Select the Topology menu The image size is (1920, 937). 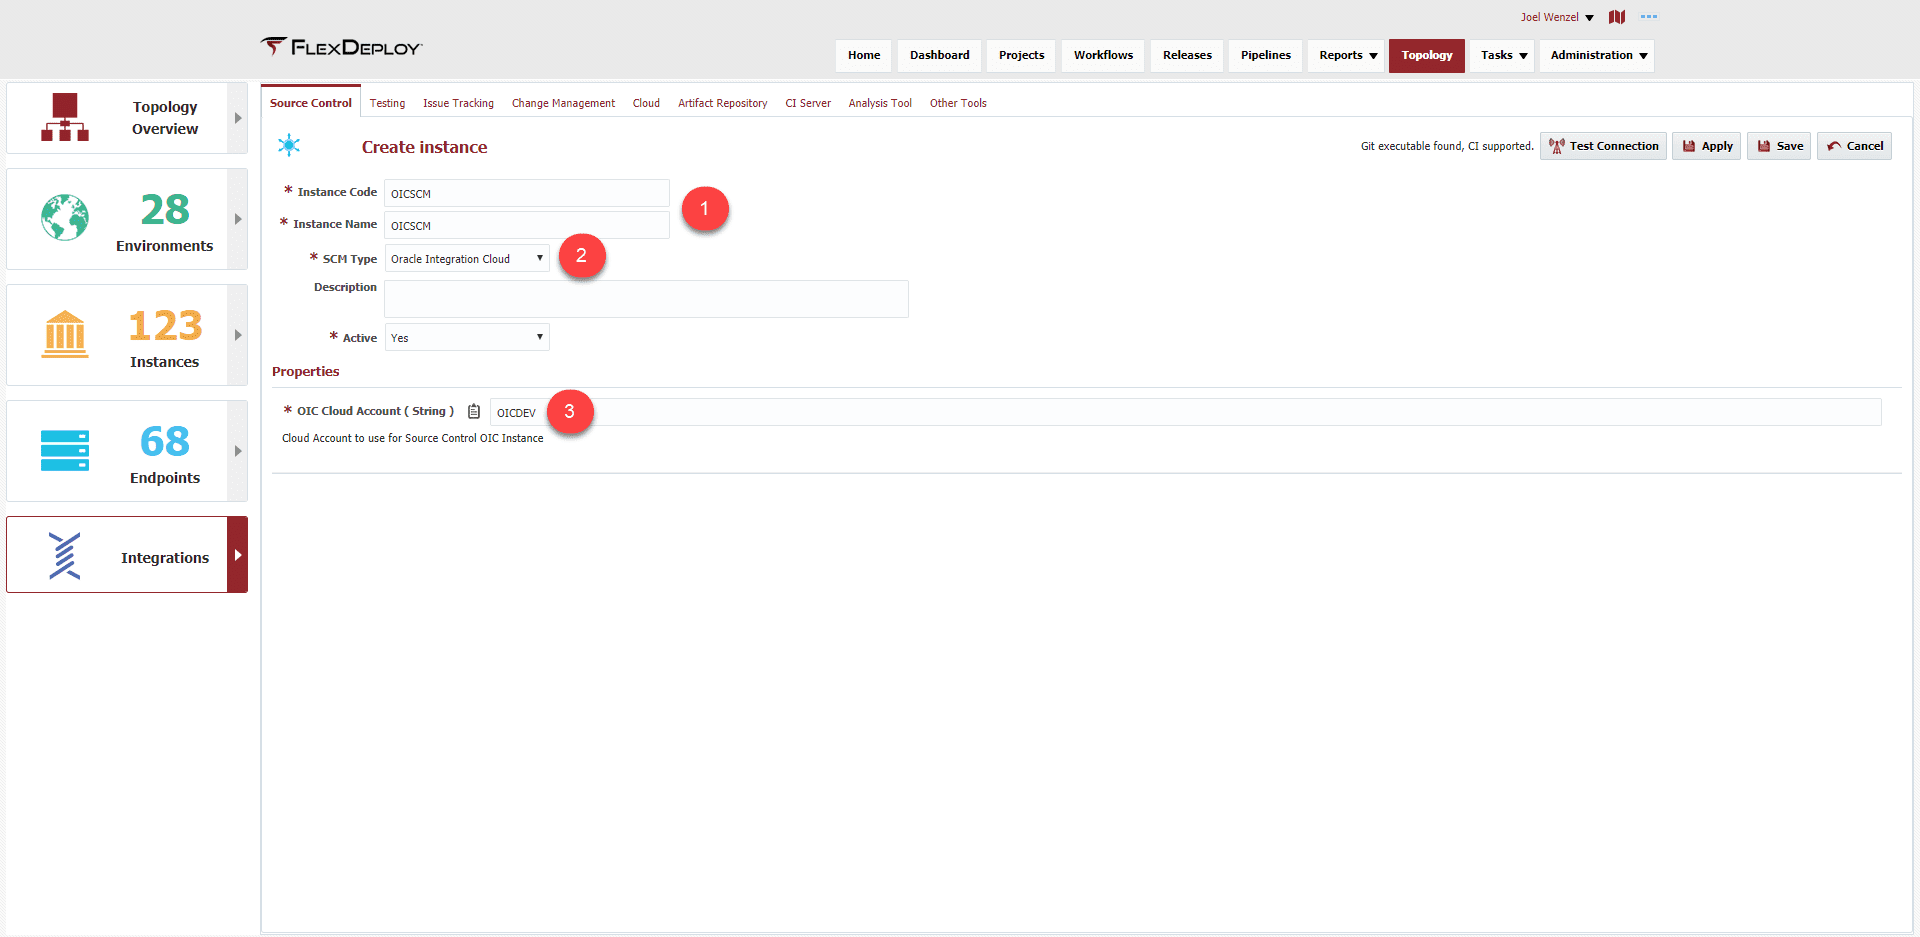click(1427, 55)
